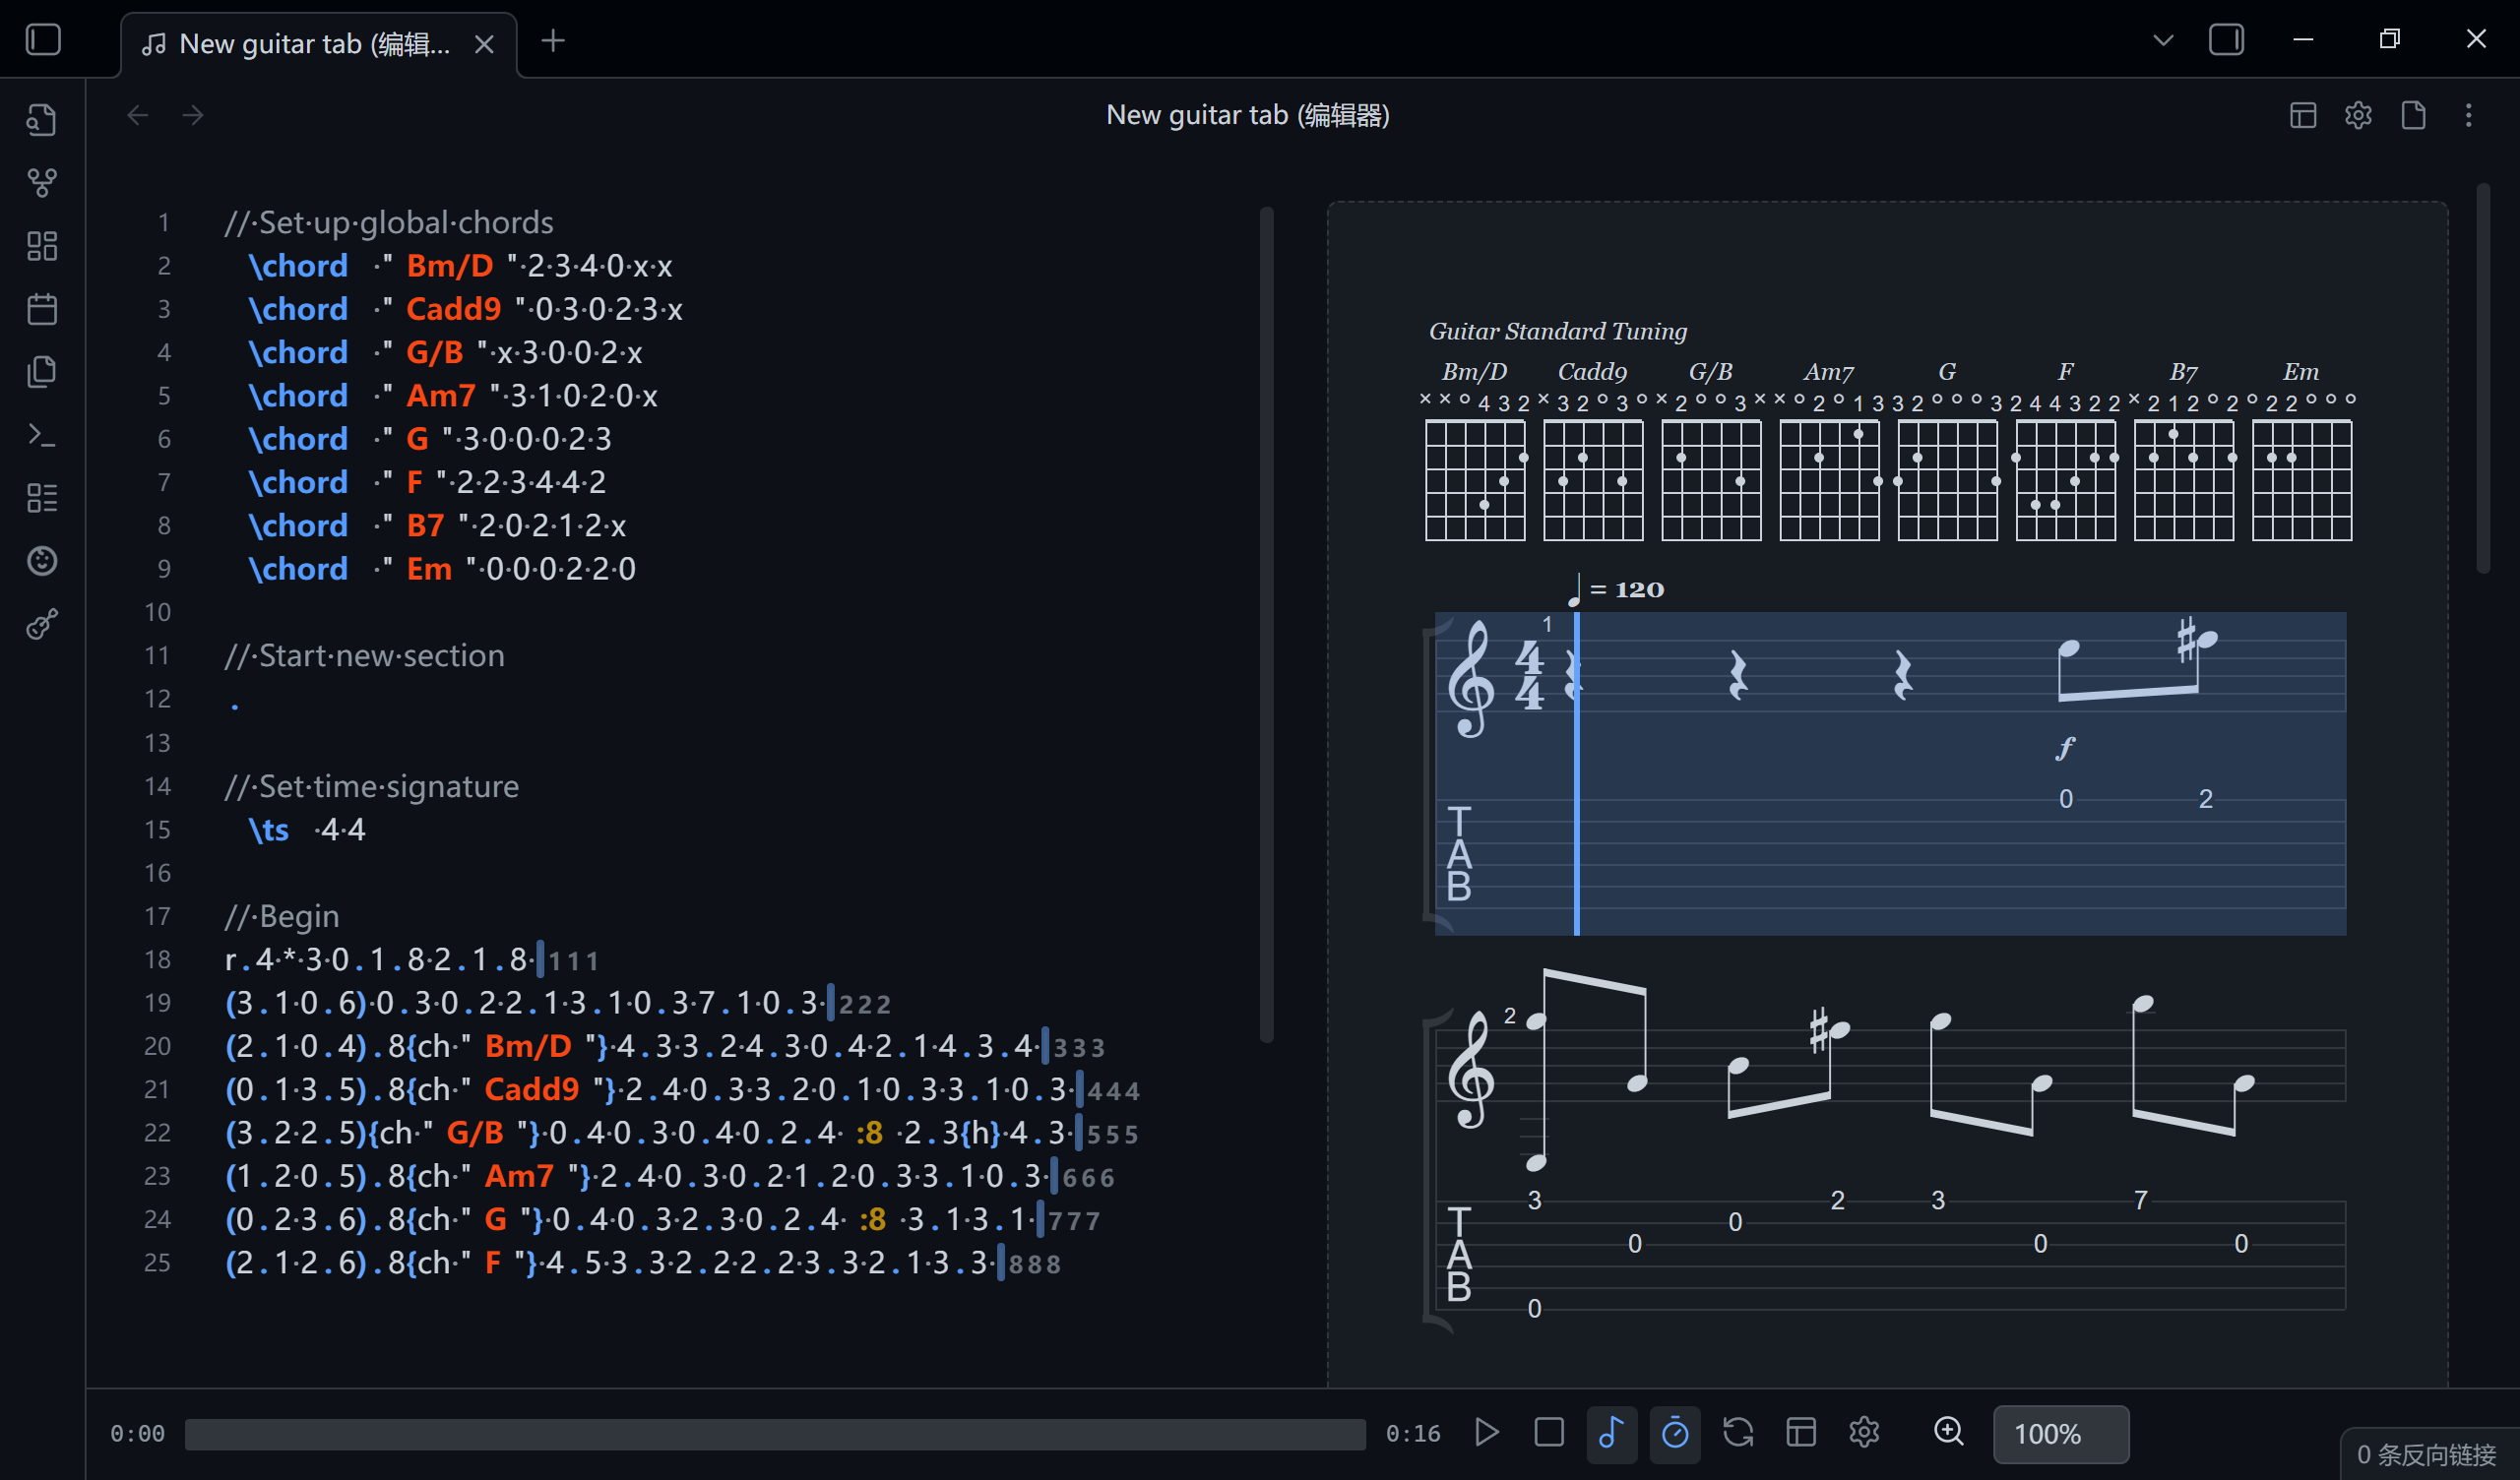Open the command palette terminal icon
This screenshot has width=2520, height=1480.
[42, 435]
